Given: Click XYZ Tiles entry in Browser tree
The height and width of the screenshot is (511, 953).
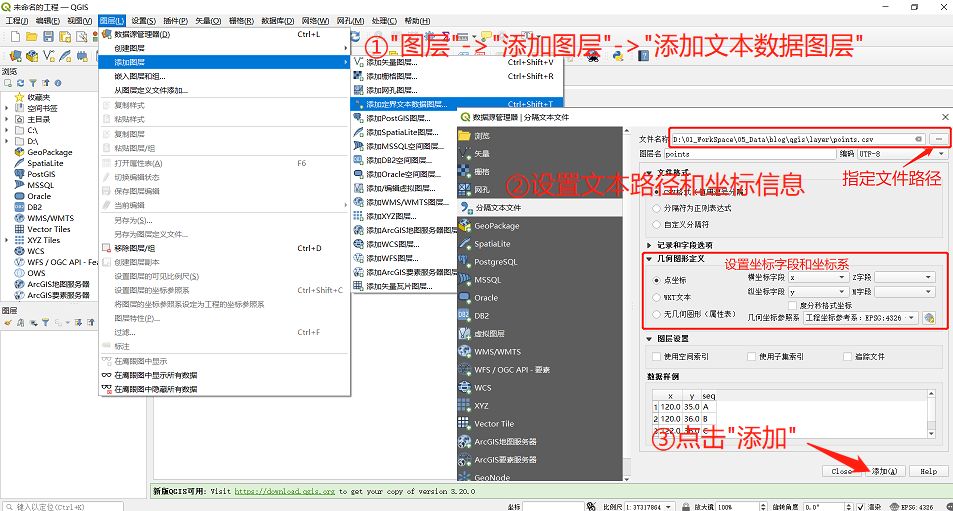Looking at the screenshot, I should pos(44,240).
